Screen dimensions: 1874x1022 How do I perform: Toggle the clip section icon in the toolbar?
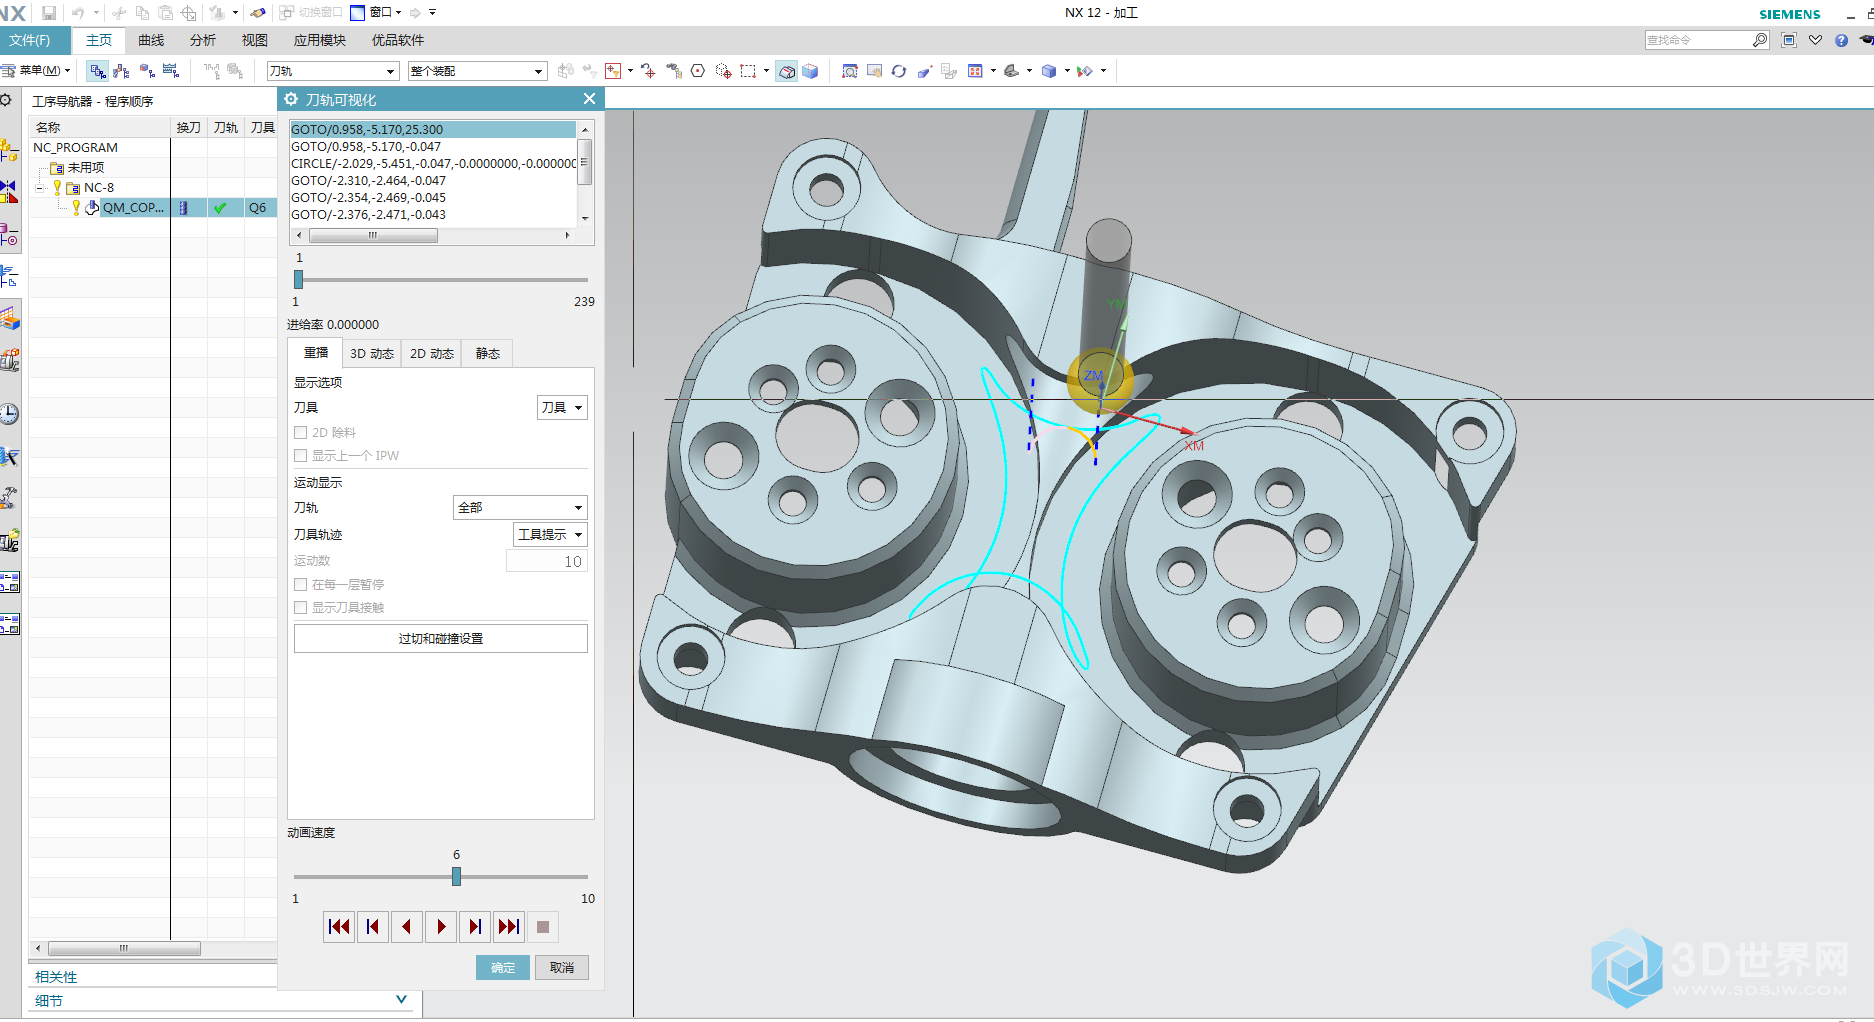click(1084, 71)
